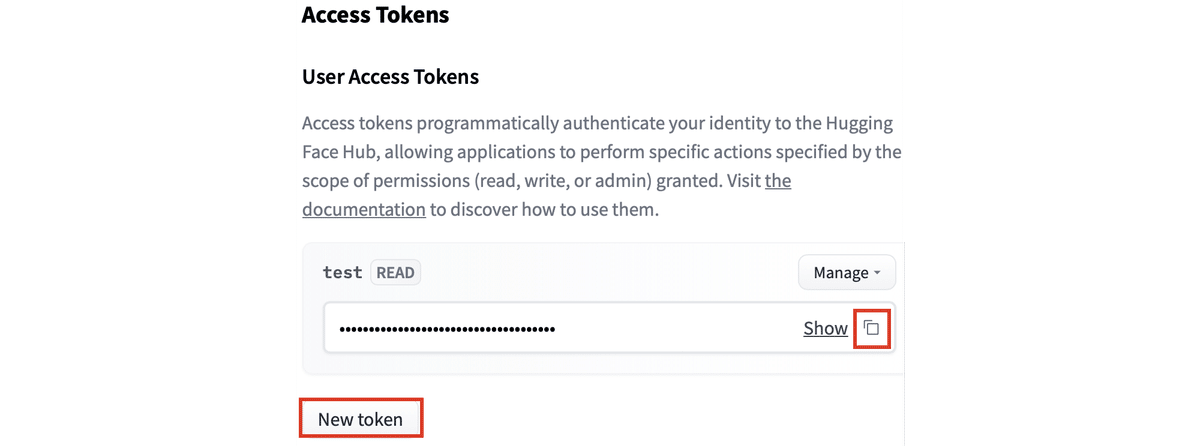Click the caret arrow beside Manage
Screen dimensions: 1200x446
pyautogui.click(x=877, y=273)
